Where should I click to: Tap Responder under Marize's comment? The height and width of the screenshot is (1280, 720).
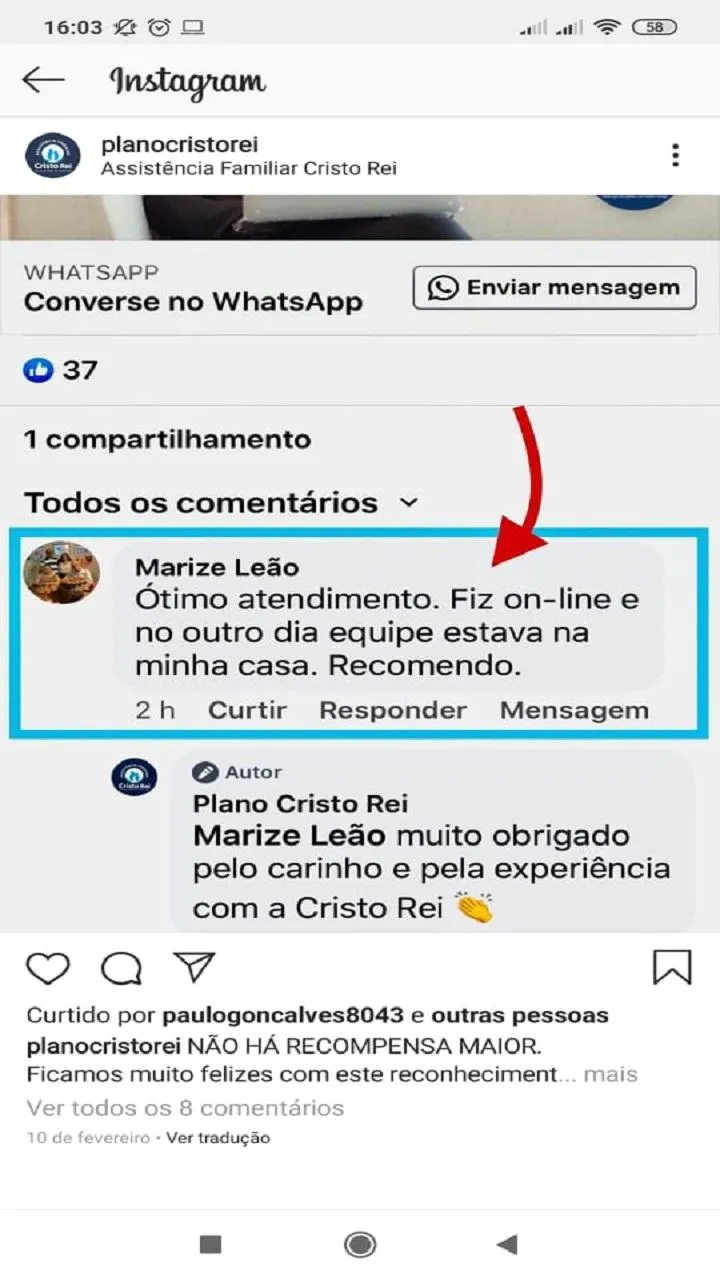[x=393, y=710]
